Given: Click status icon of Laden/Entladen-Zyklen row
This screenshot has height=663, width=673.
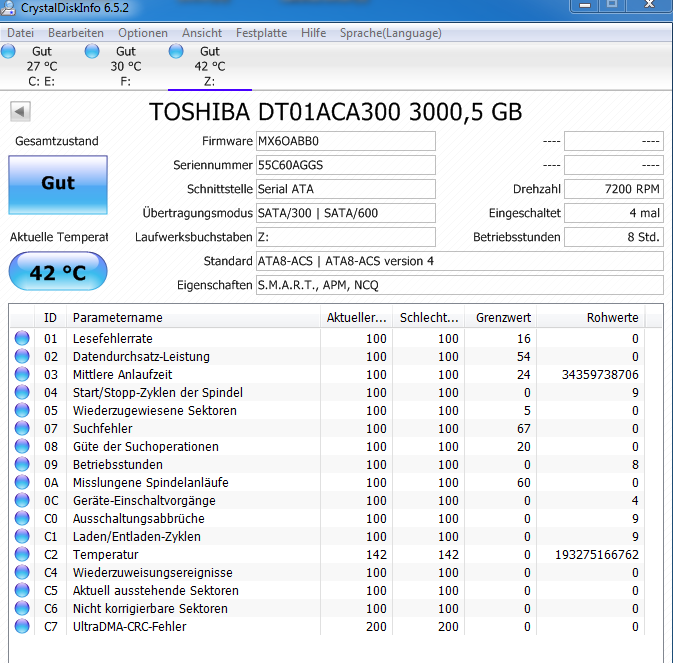Looking at the screenshot, I should pyautogui.click(x=22, y=536).
